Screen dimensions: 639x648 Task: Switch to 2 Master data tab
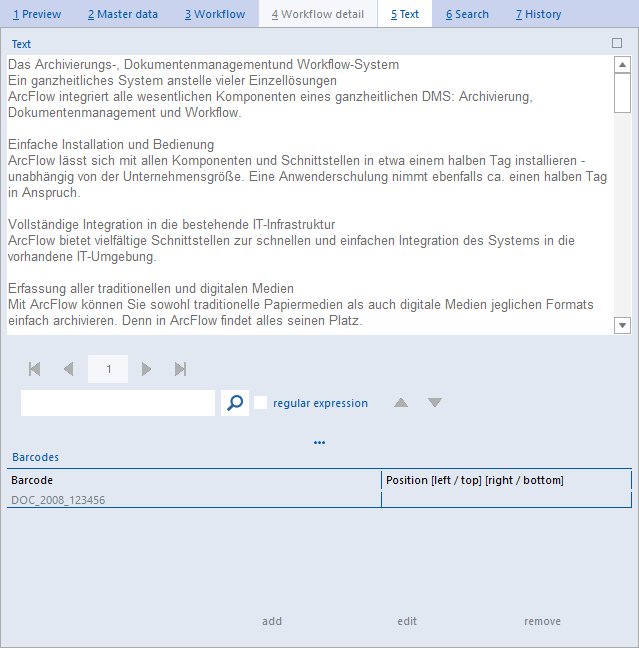tap(123, 14)
